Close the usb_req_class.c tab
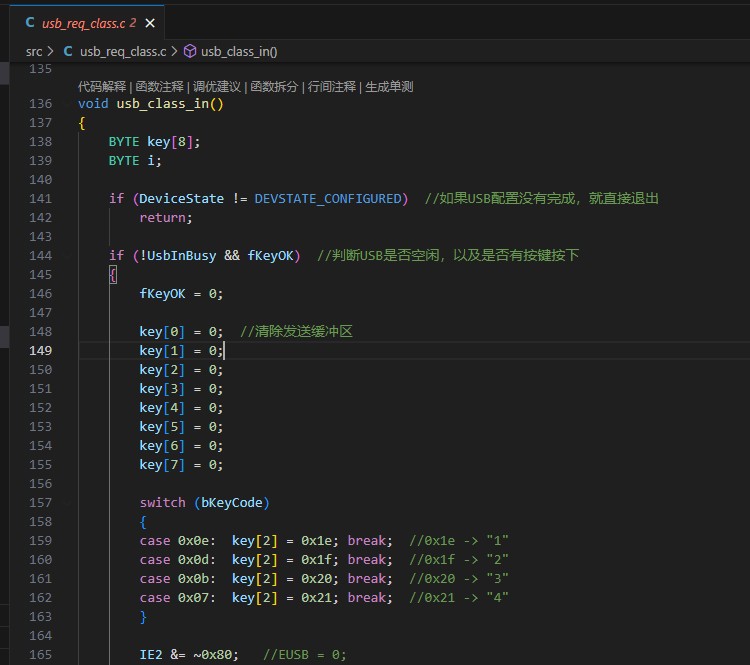Viewport: 750px width, 665px height. click(150, 23)
